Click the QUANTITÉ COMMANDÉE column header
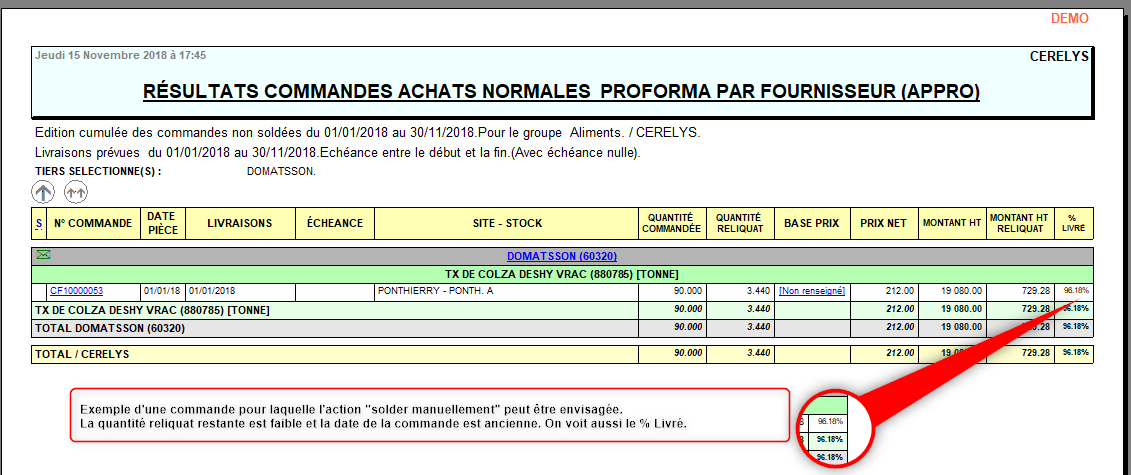 coord(671,223)
